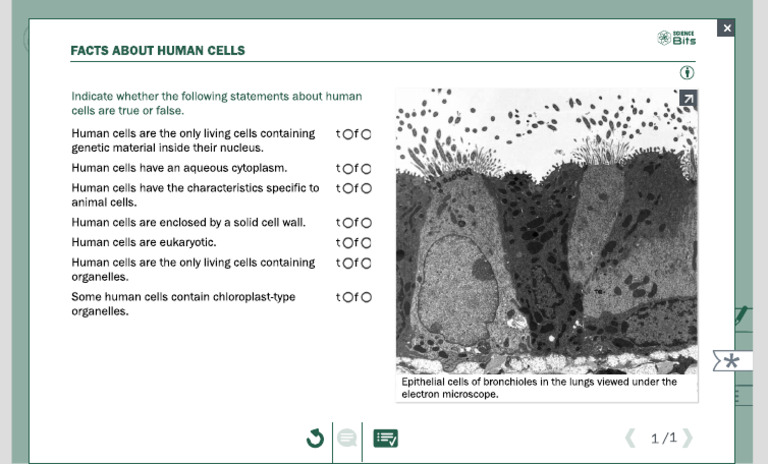Click the statement 'Human cells have an aqueous cytoplasm.'

(179, 168)
